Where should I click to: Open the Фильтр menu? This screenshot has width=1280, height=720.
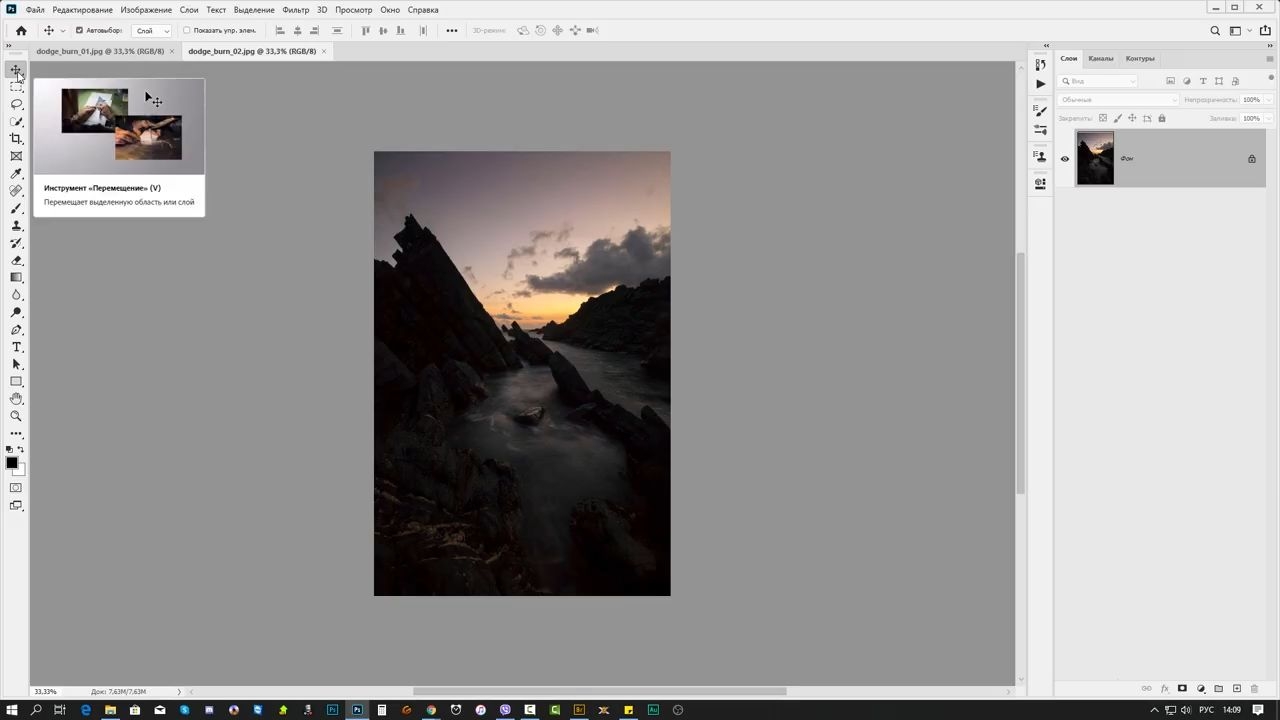coord(296,10)
